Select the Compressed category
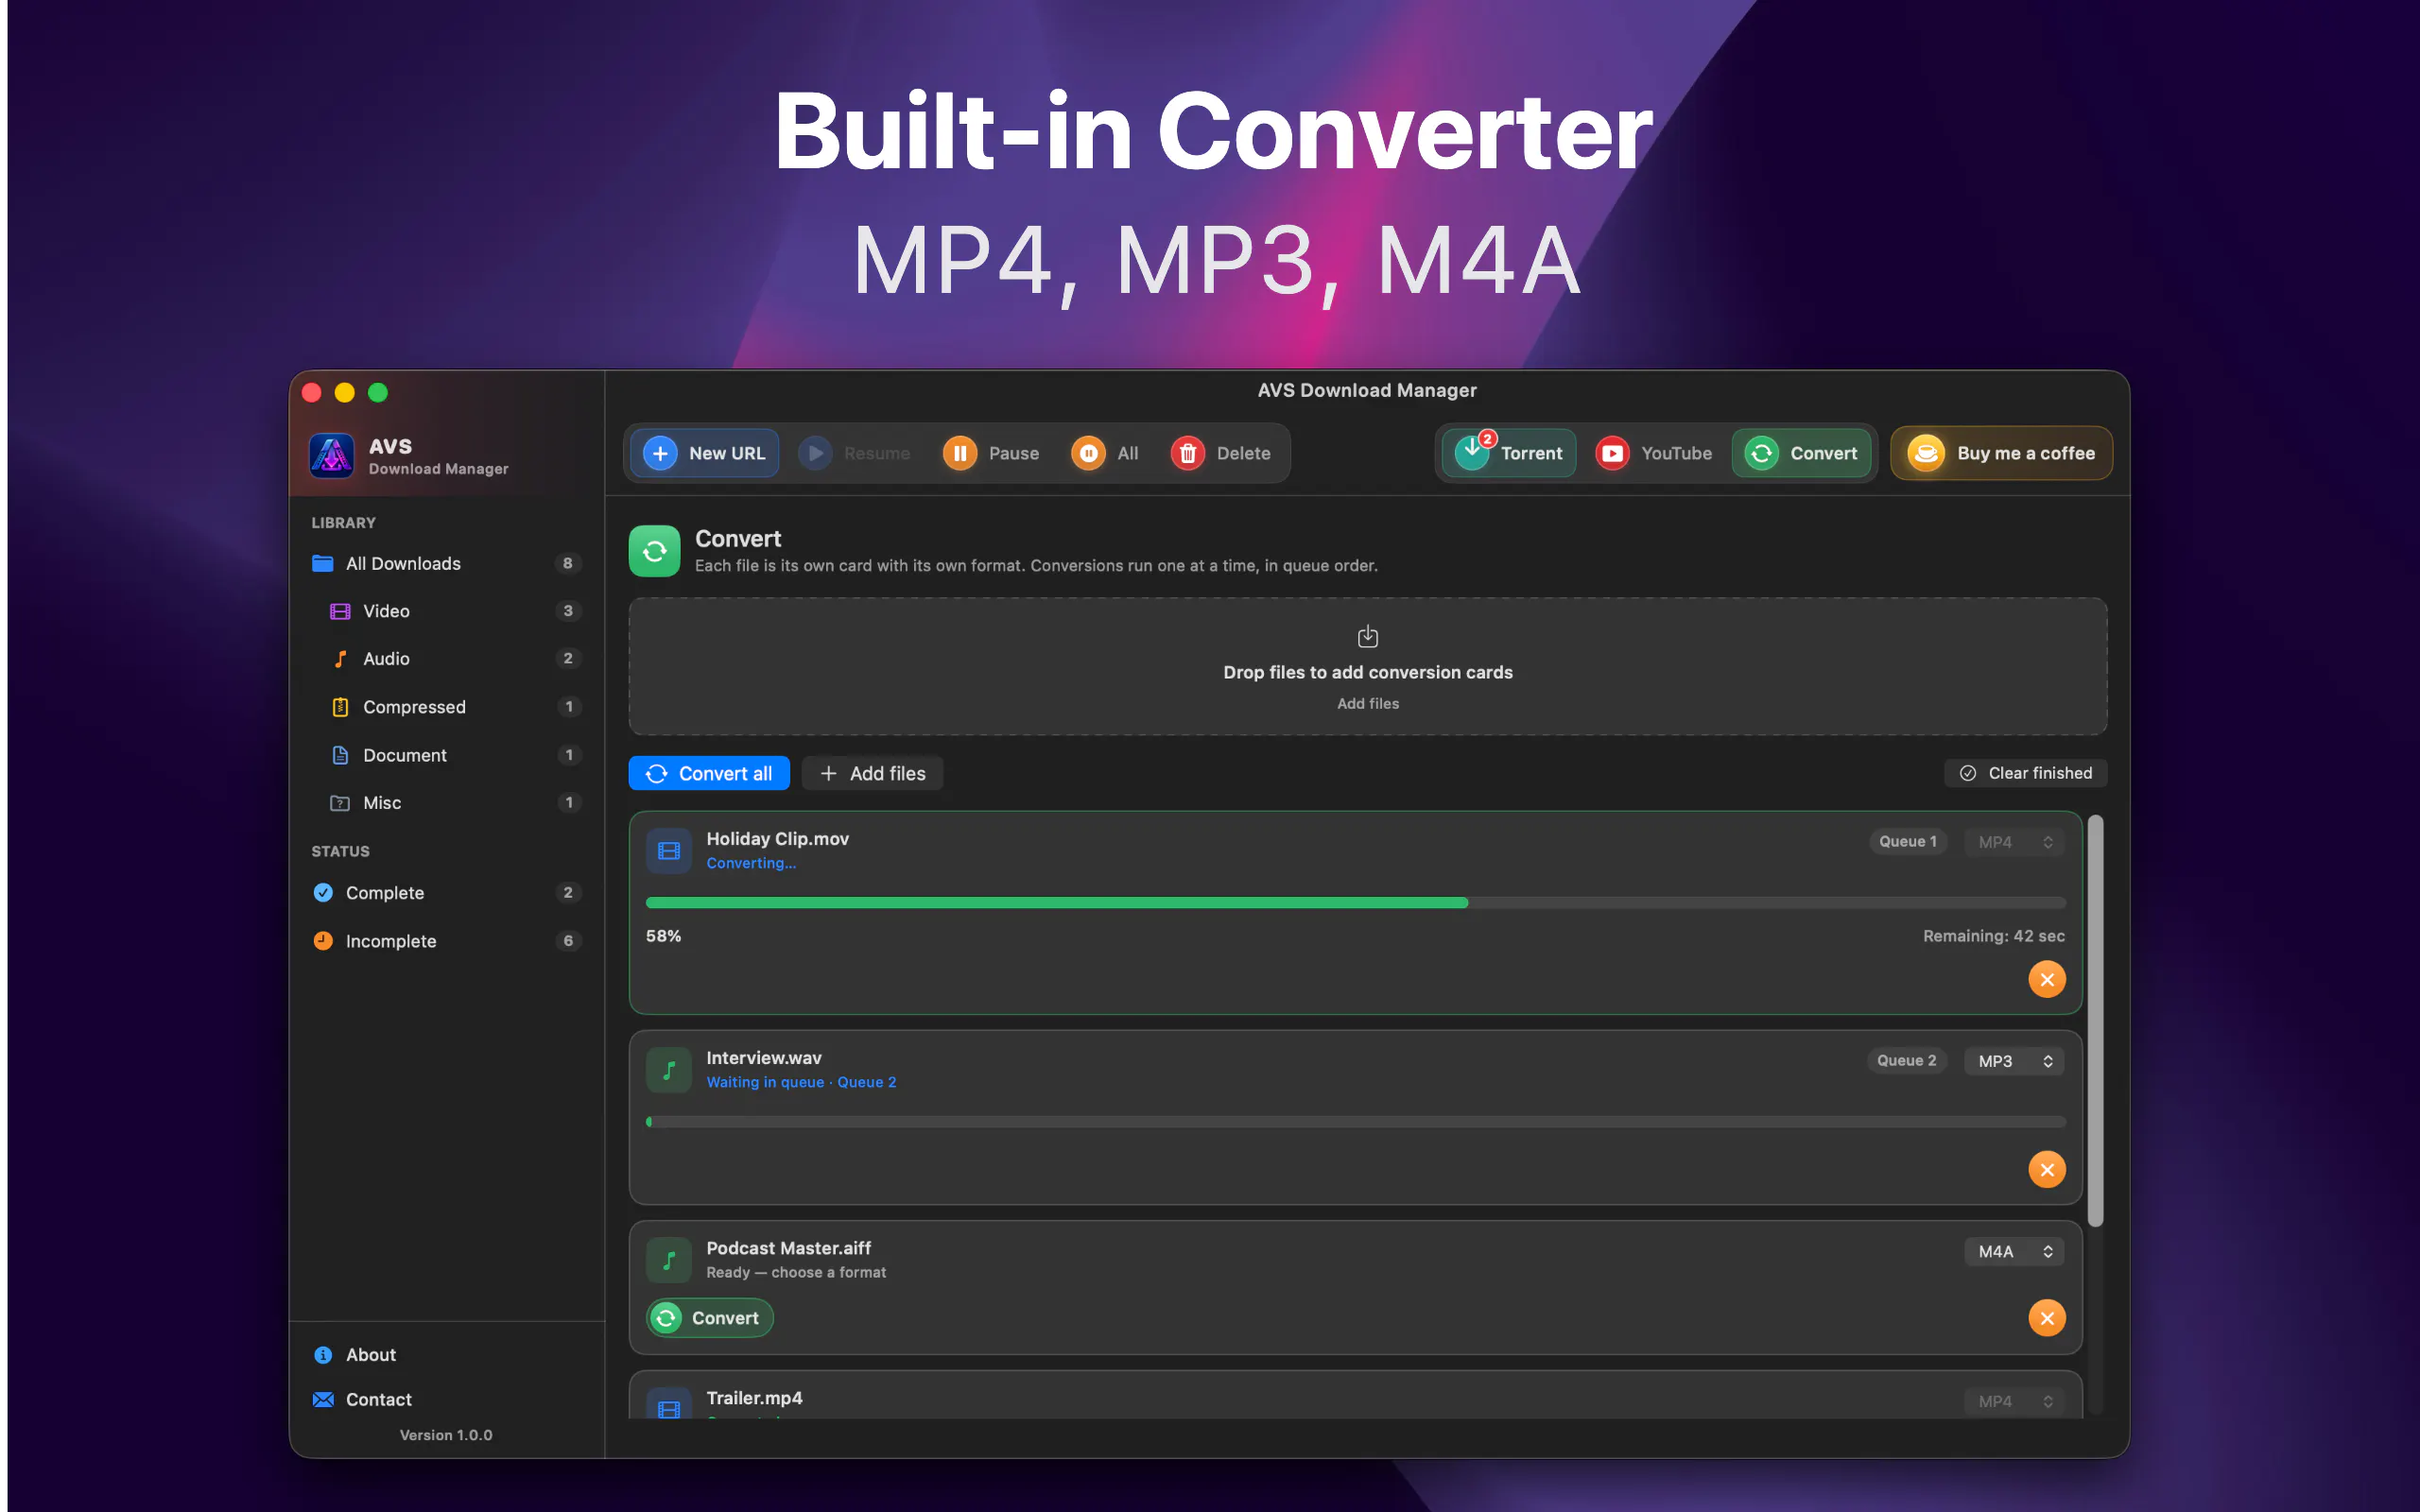Viewport: 2420px width, 1512px height. [x=446, y=707]
